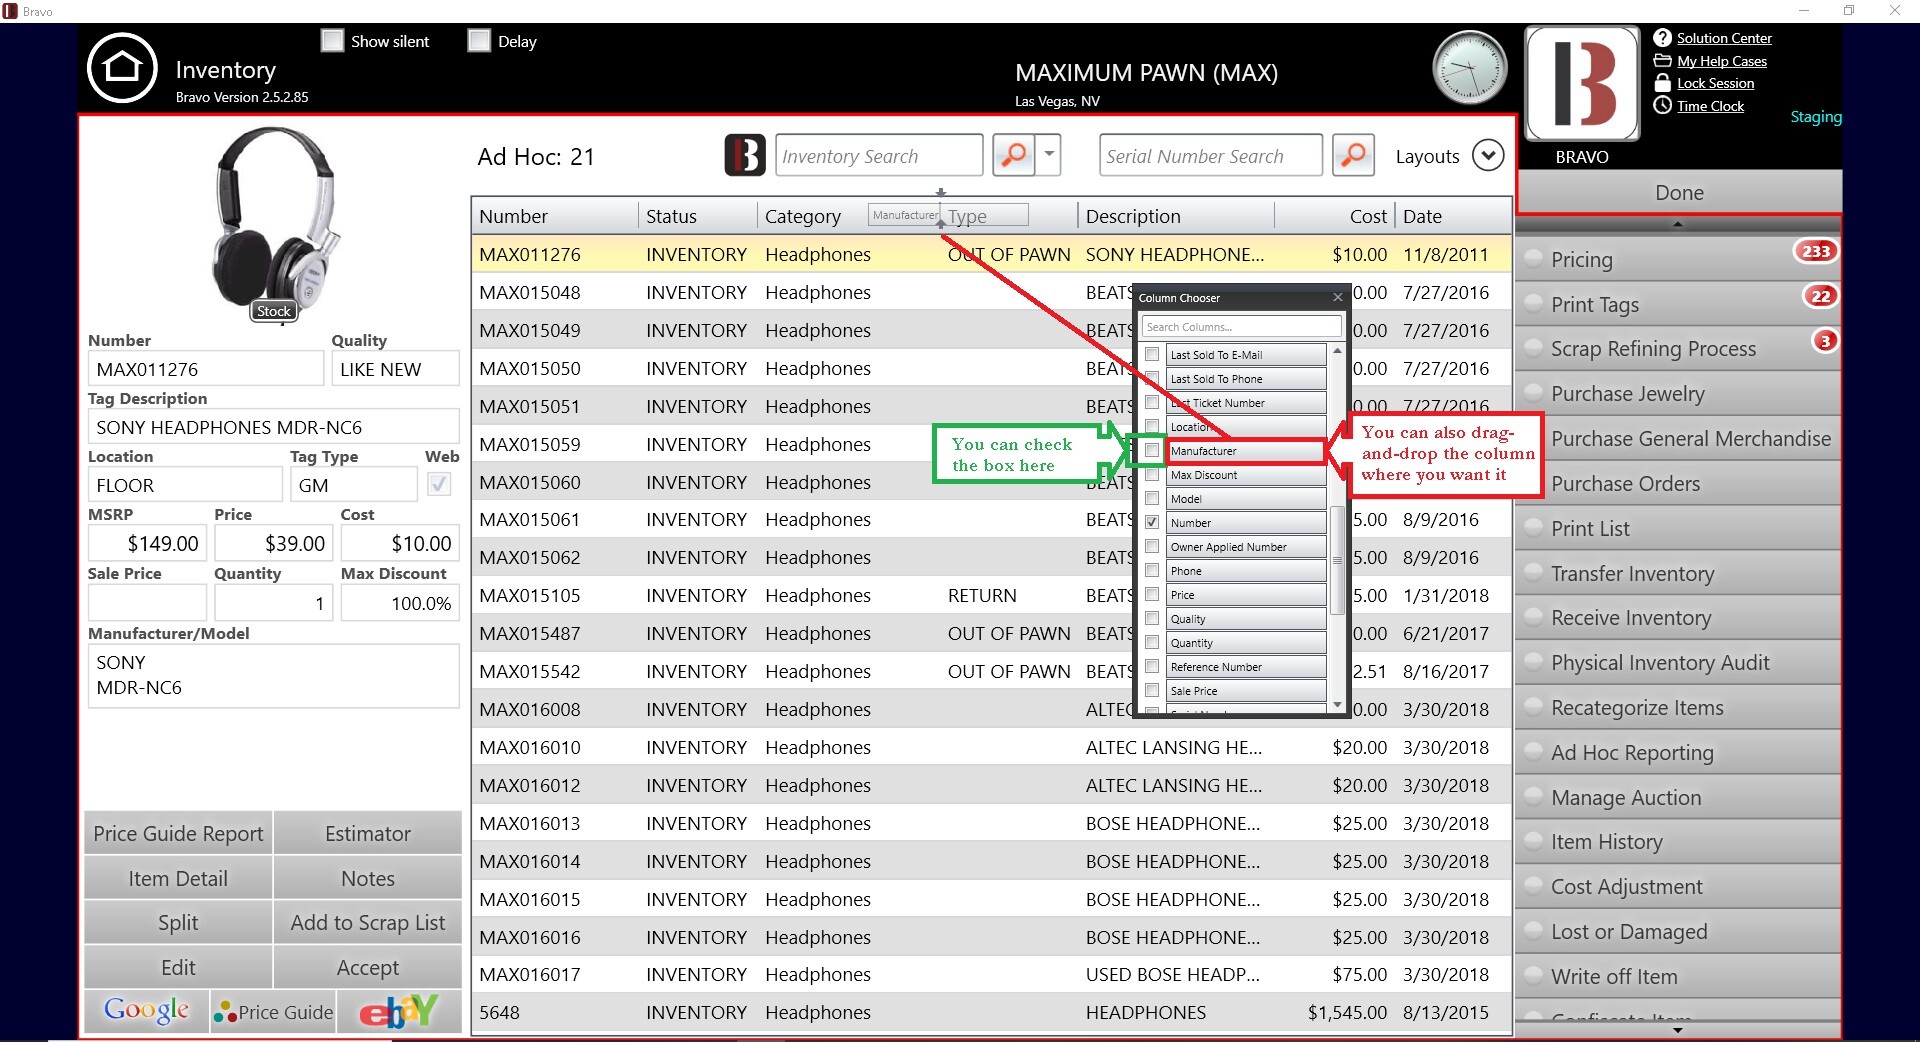Toggle the Web checkbox
Image resolution: width=1920 pixels, height=1042 pixels.
(x=438, y=485)
